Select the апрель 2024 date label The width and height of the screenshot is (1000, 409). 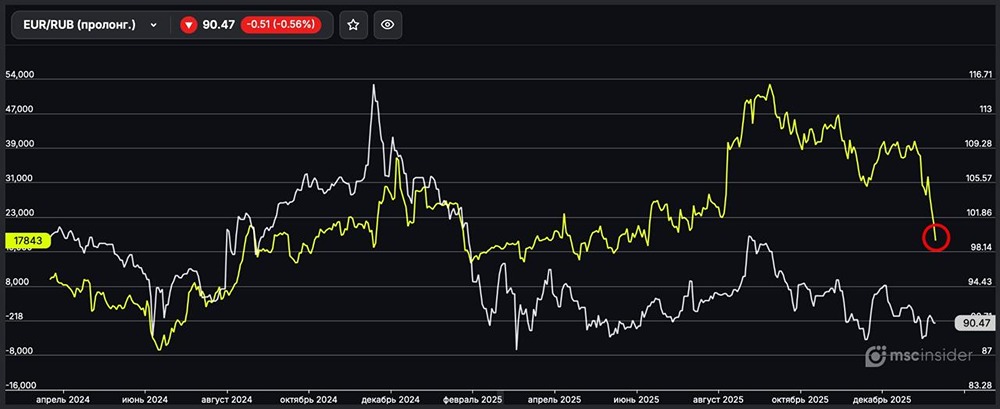(x=64, y=399)
